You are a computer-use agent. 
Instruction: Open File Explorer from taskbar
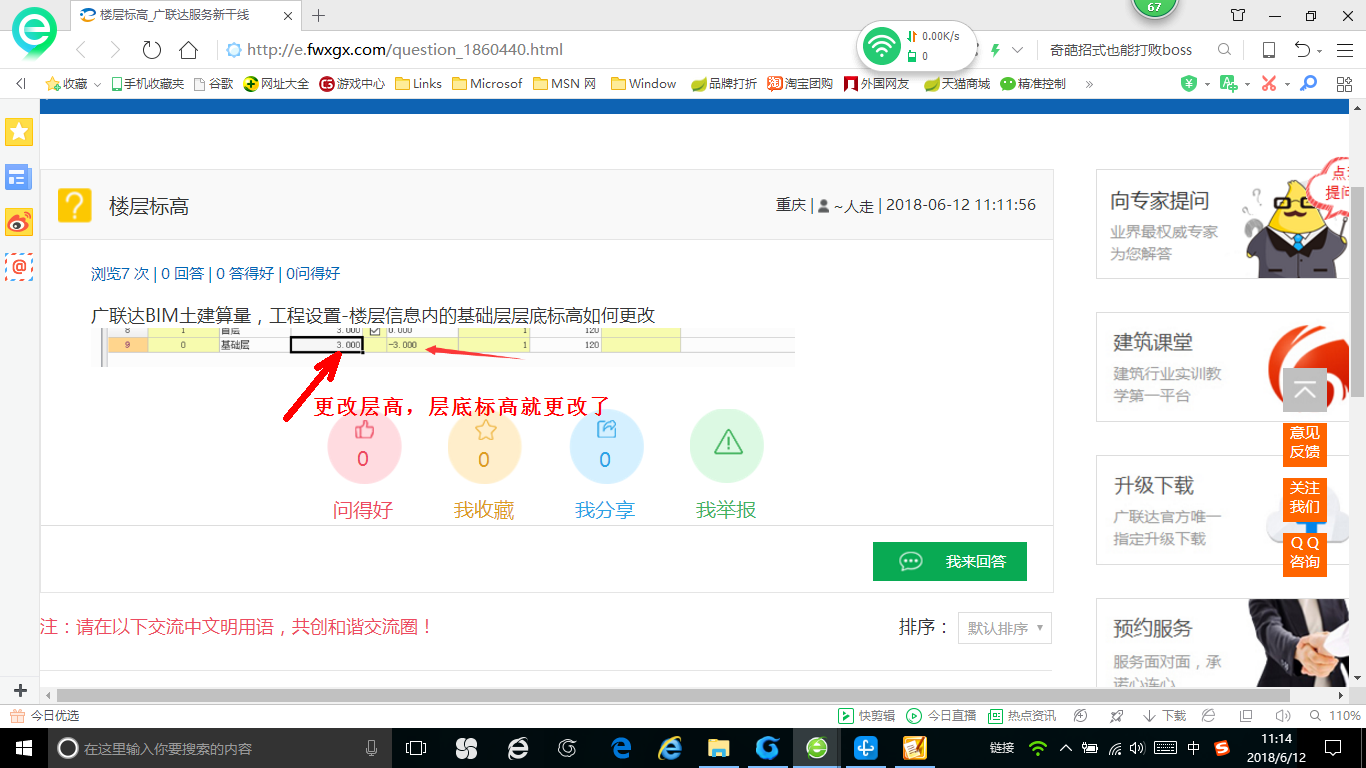(x=718, y=748)
